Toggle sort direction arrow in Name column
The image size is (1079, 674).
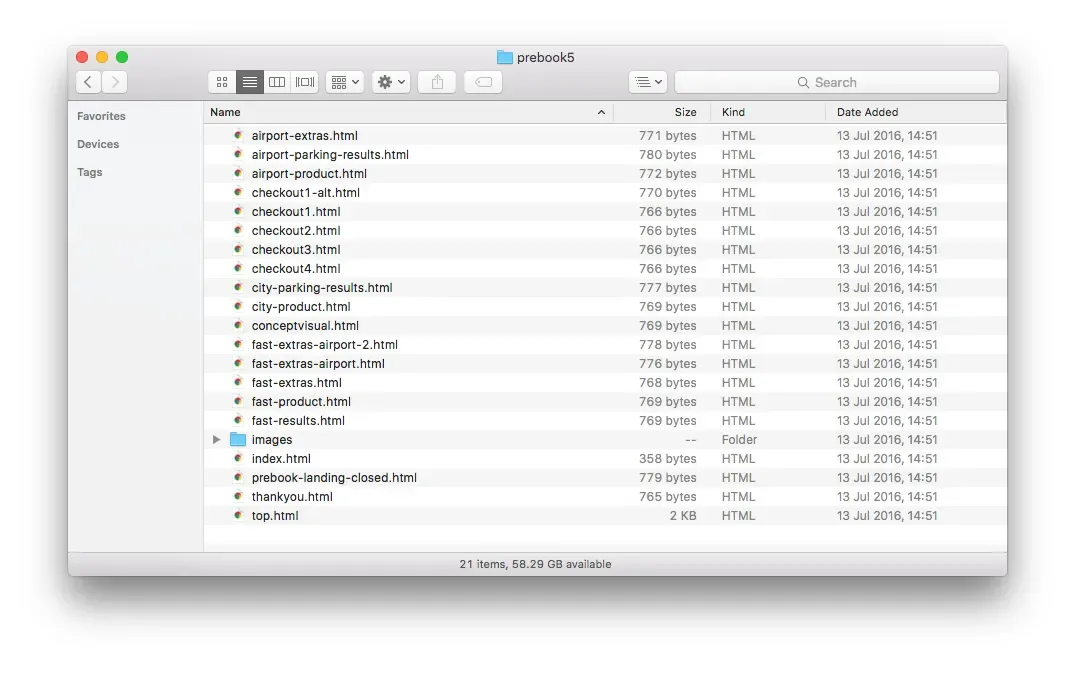[601, 112]
